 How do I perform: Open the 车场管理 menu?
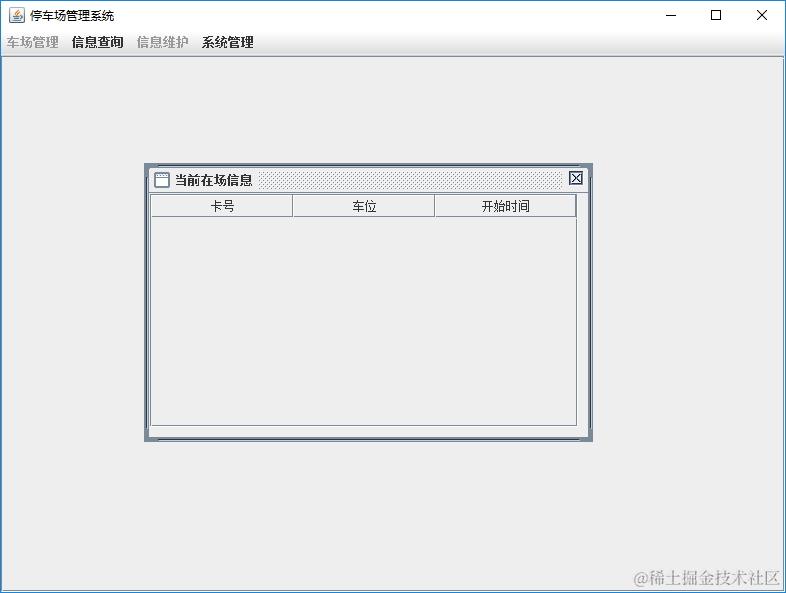click(33, 42)
